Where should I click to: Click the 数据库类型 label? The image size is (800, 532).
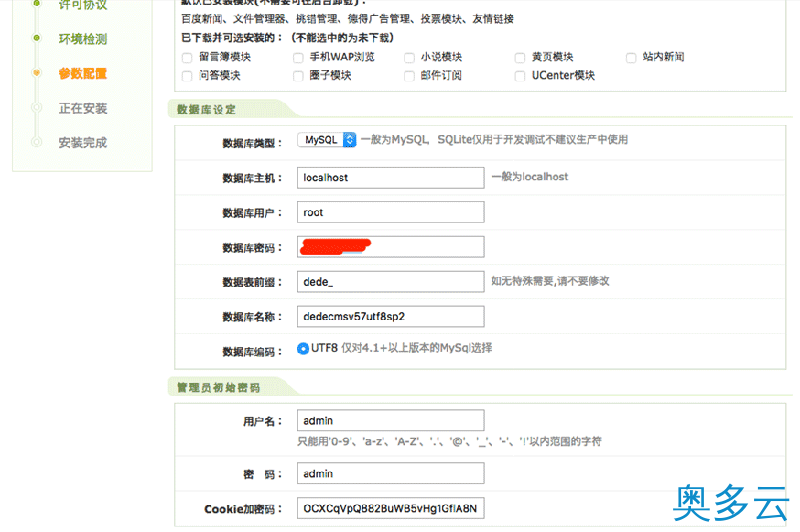click(x=253, y=143)
